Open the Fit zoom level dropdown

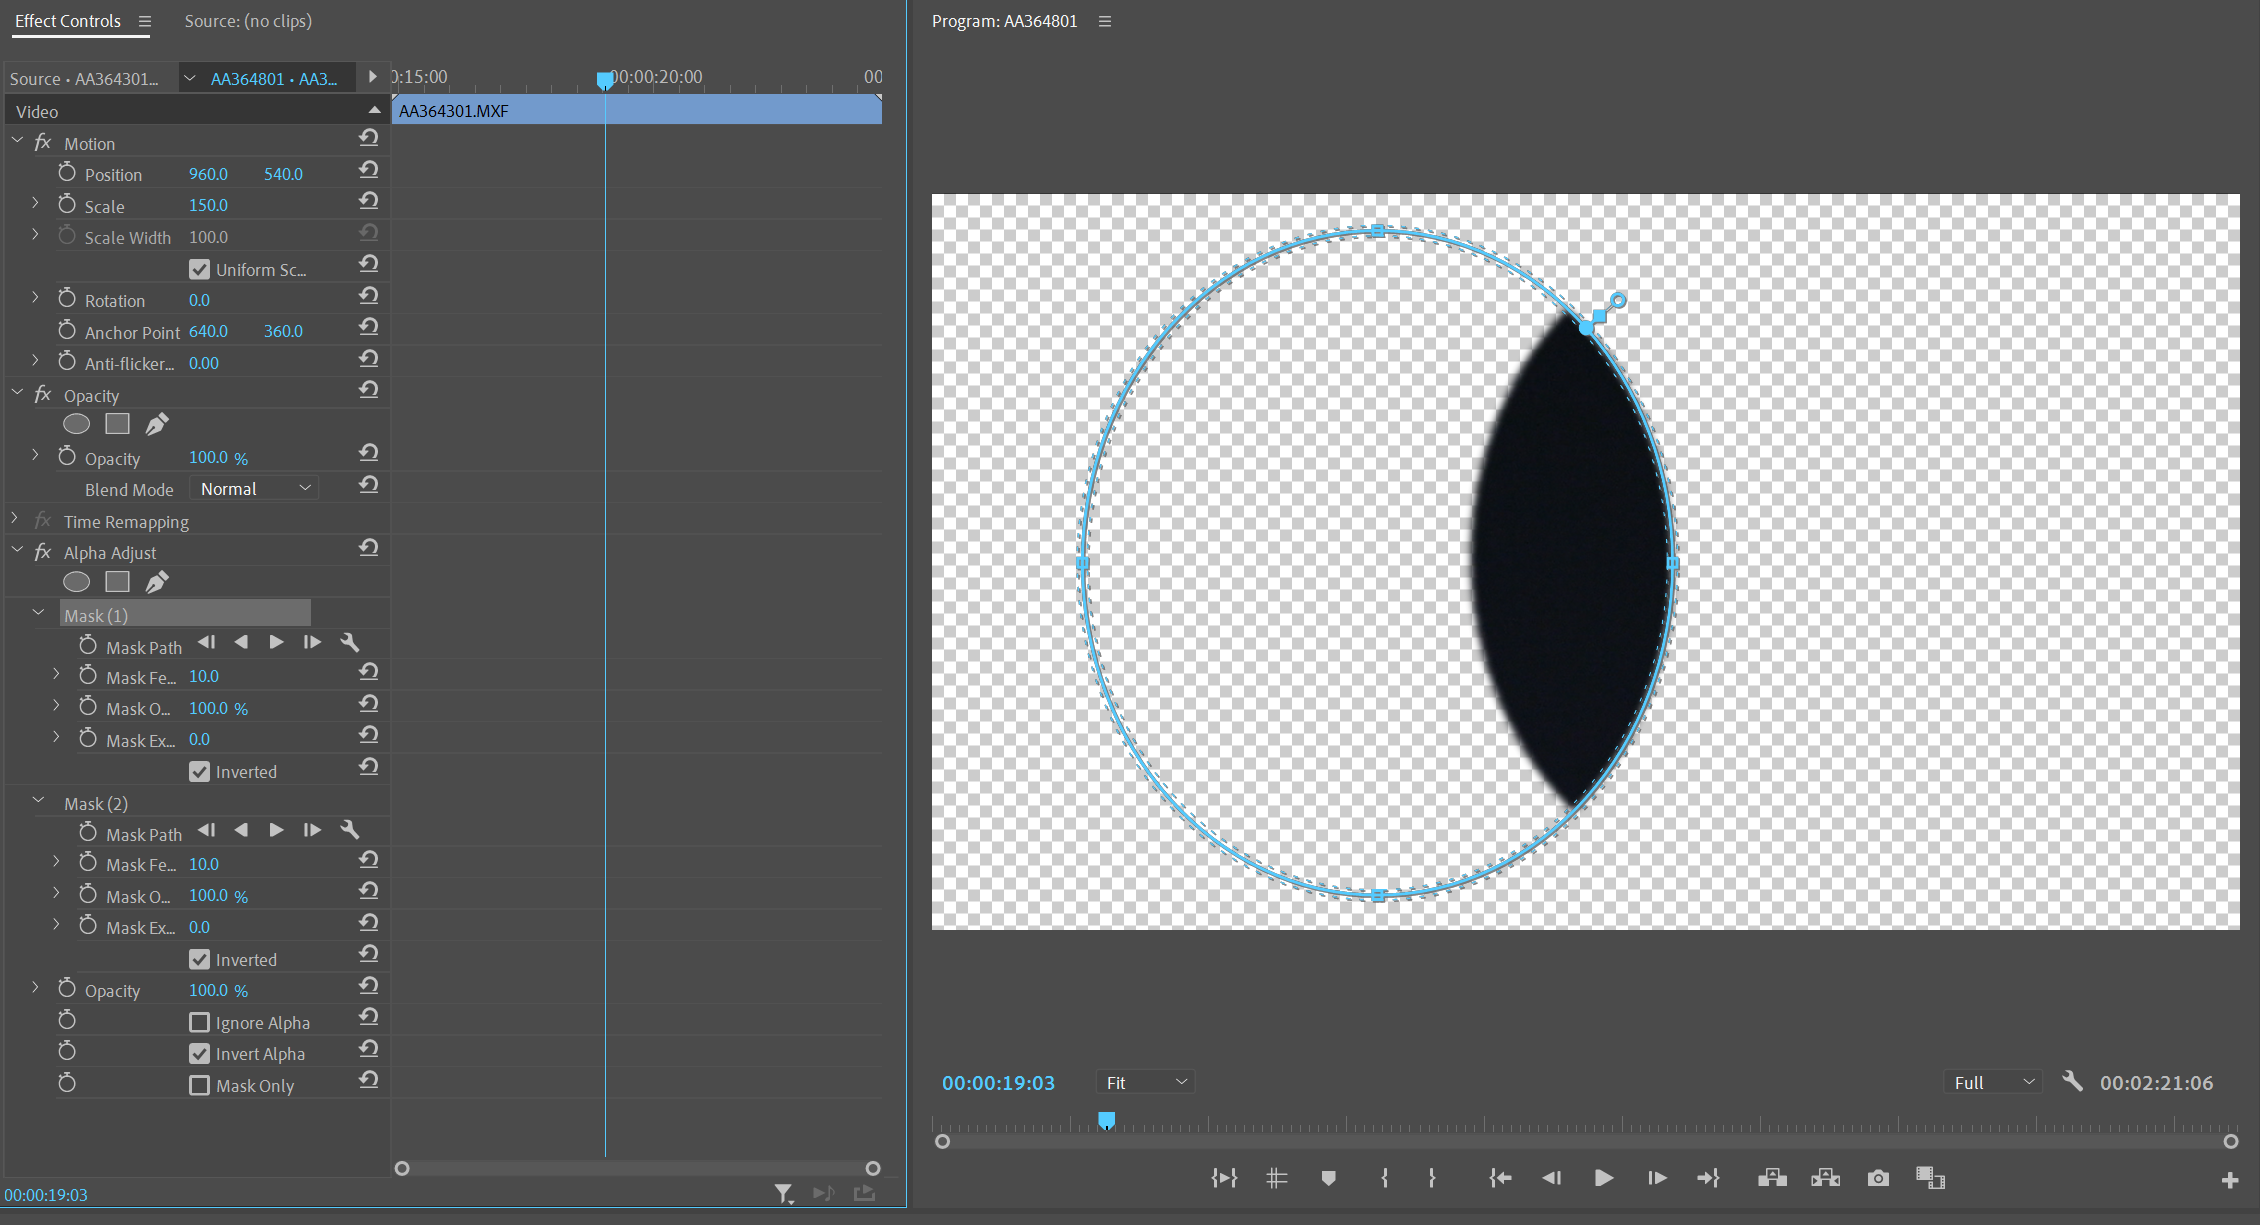[1144, 1082]
